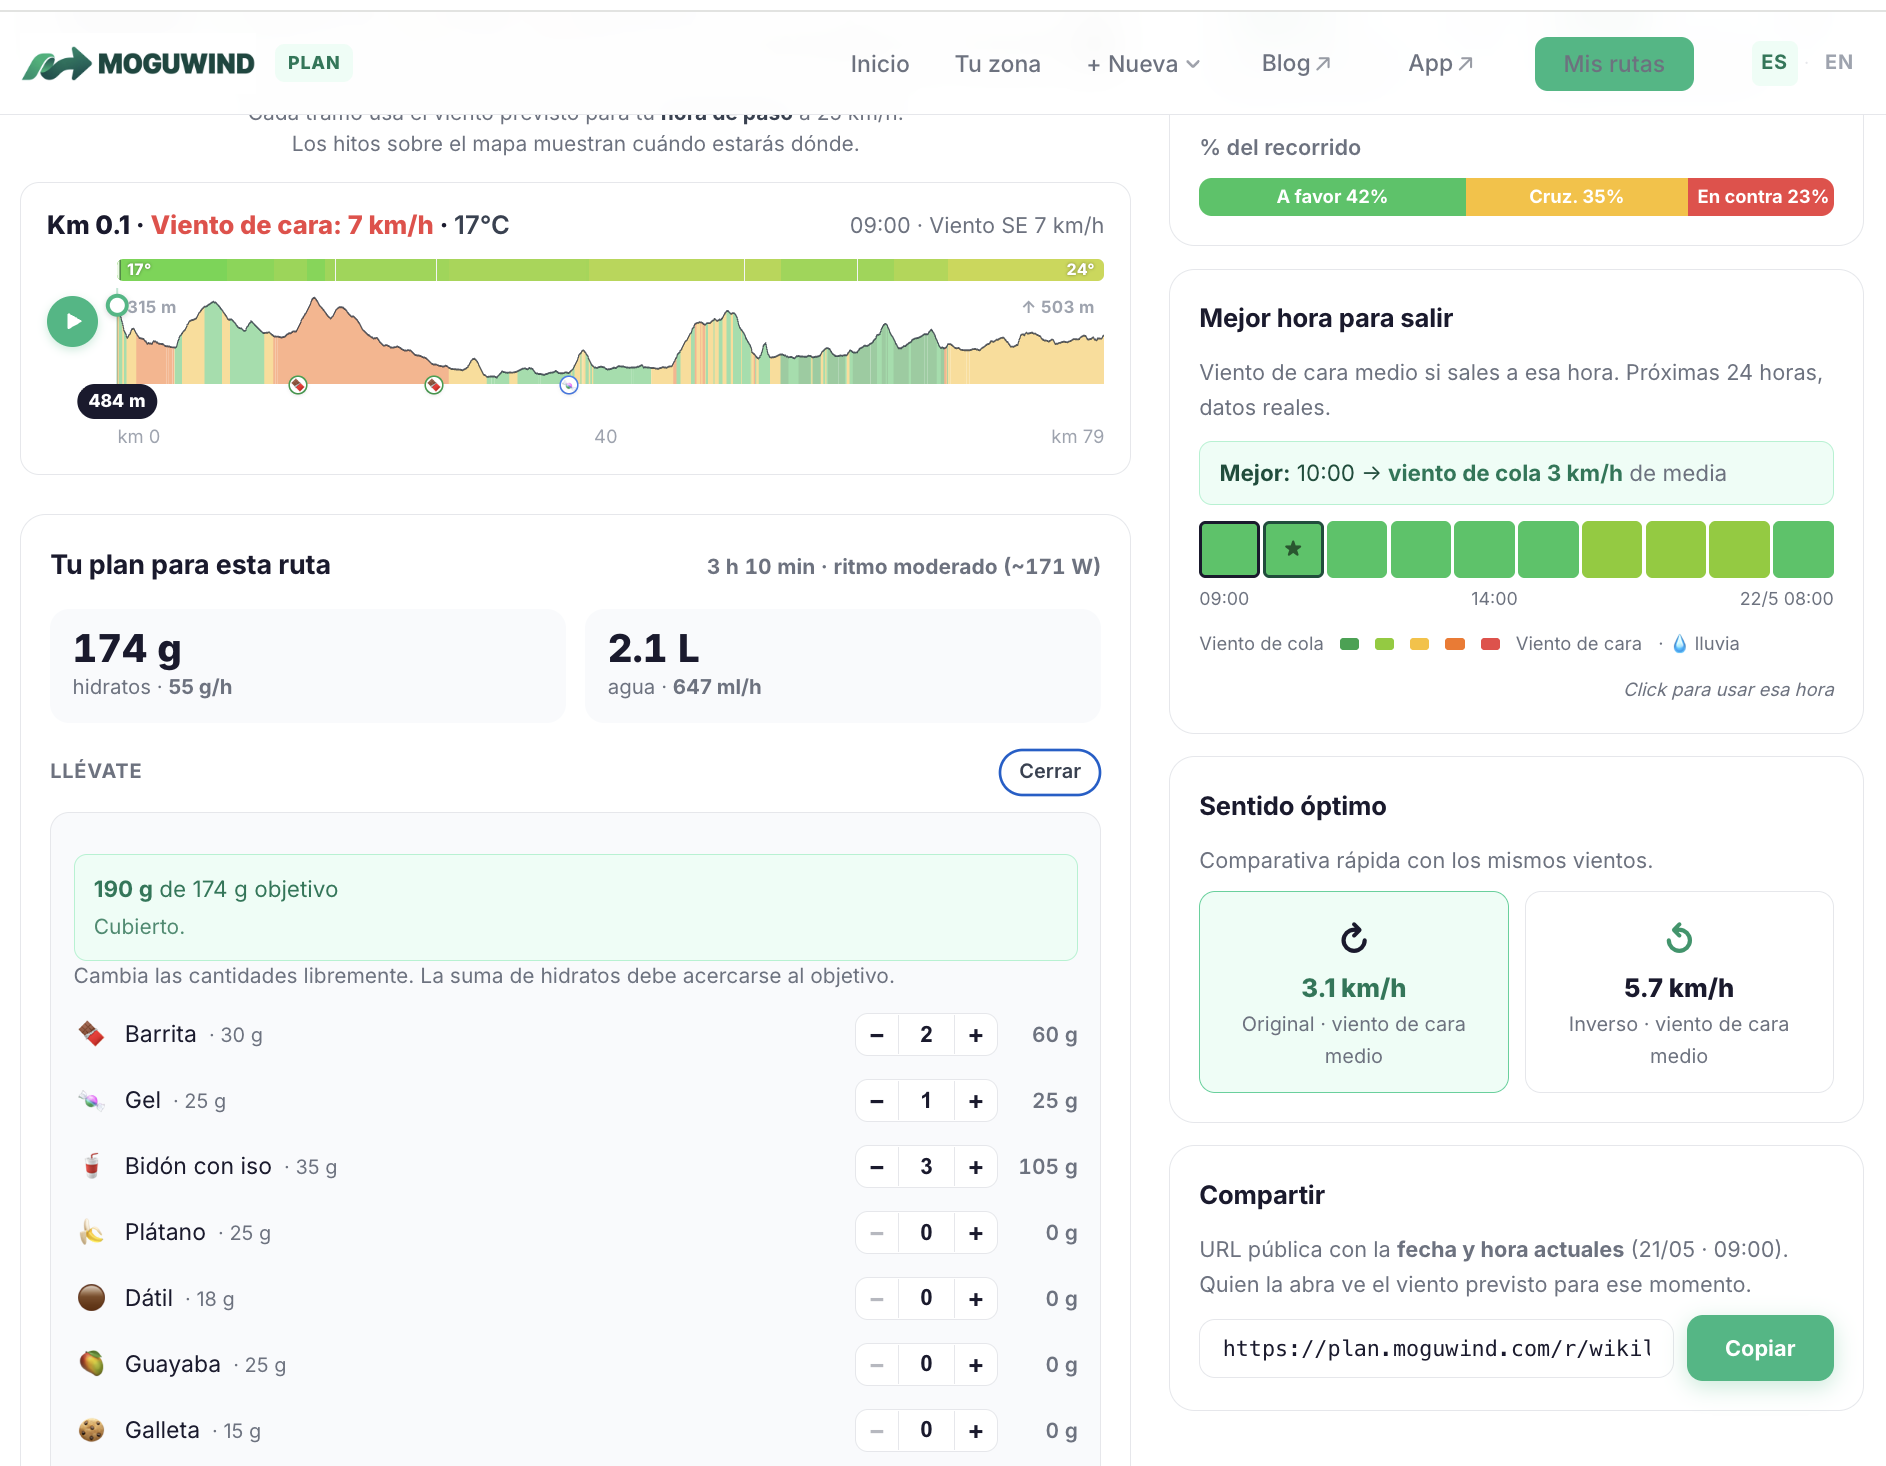The height and width of the screenshot is (1466, 1886).
Task: Open Mis rutas button
Action: tap(1613, 64)
